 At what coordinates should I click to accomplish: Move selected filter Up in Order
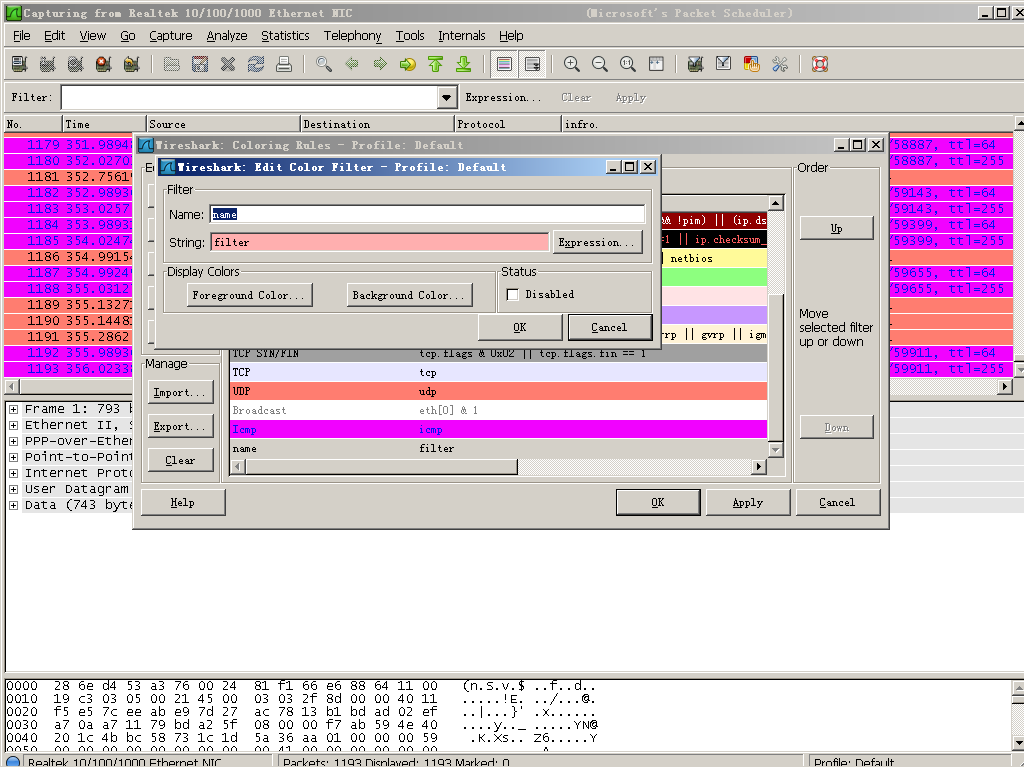(837, 228)
